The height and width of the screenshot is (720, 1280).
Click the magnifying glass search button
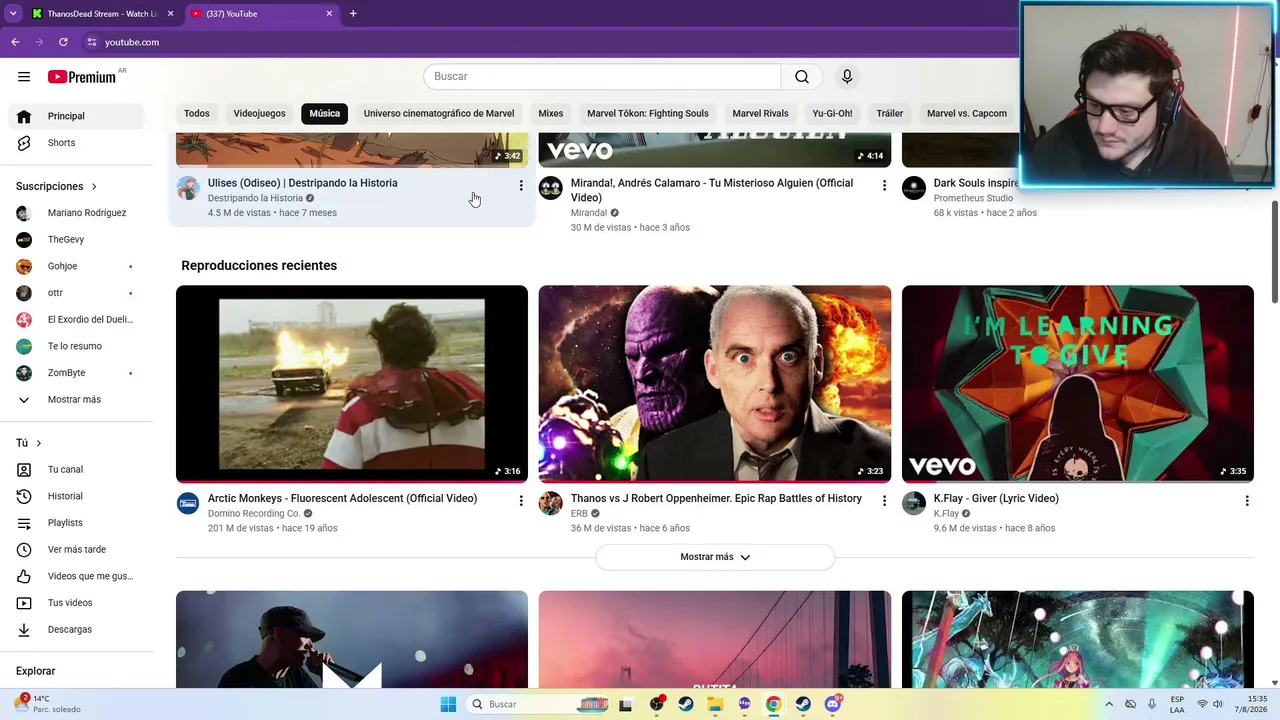(802, 77)
